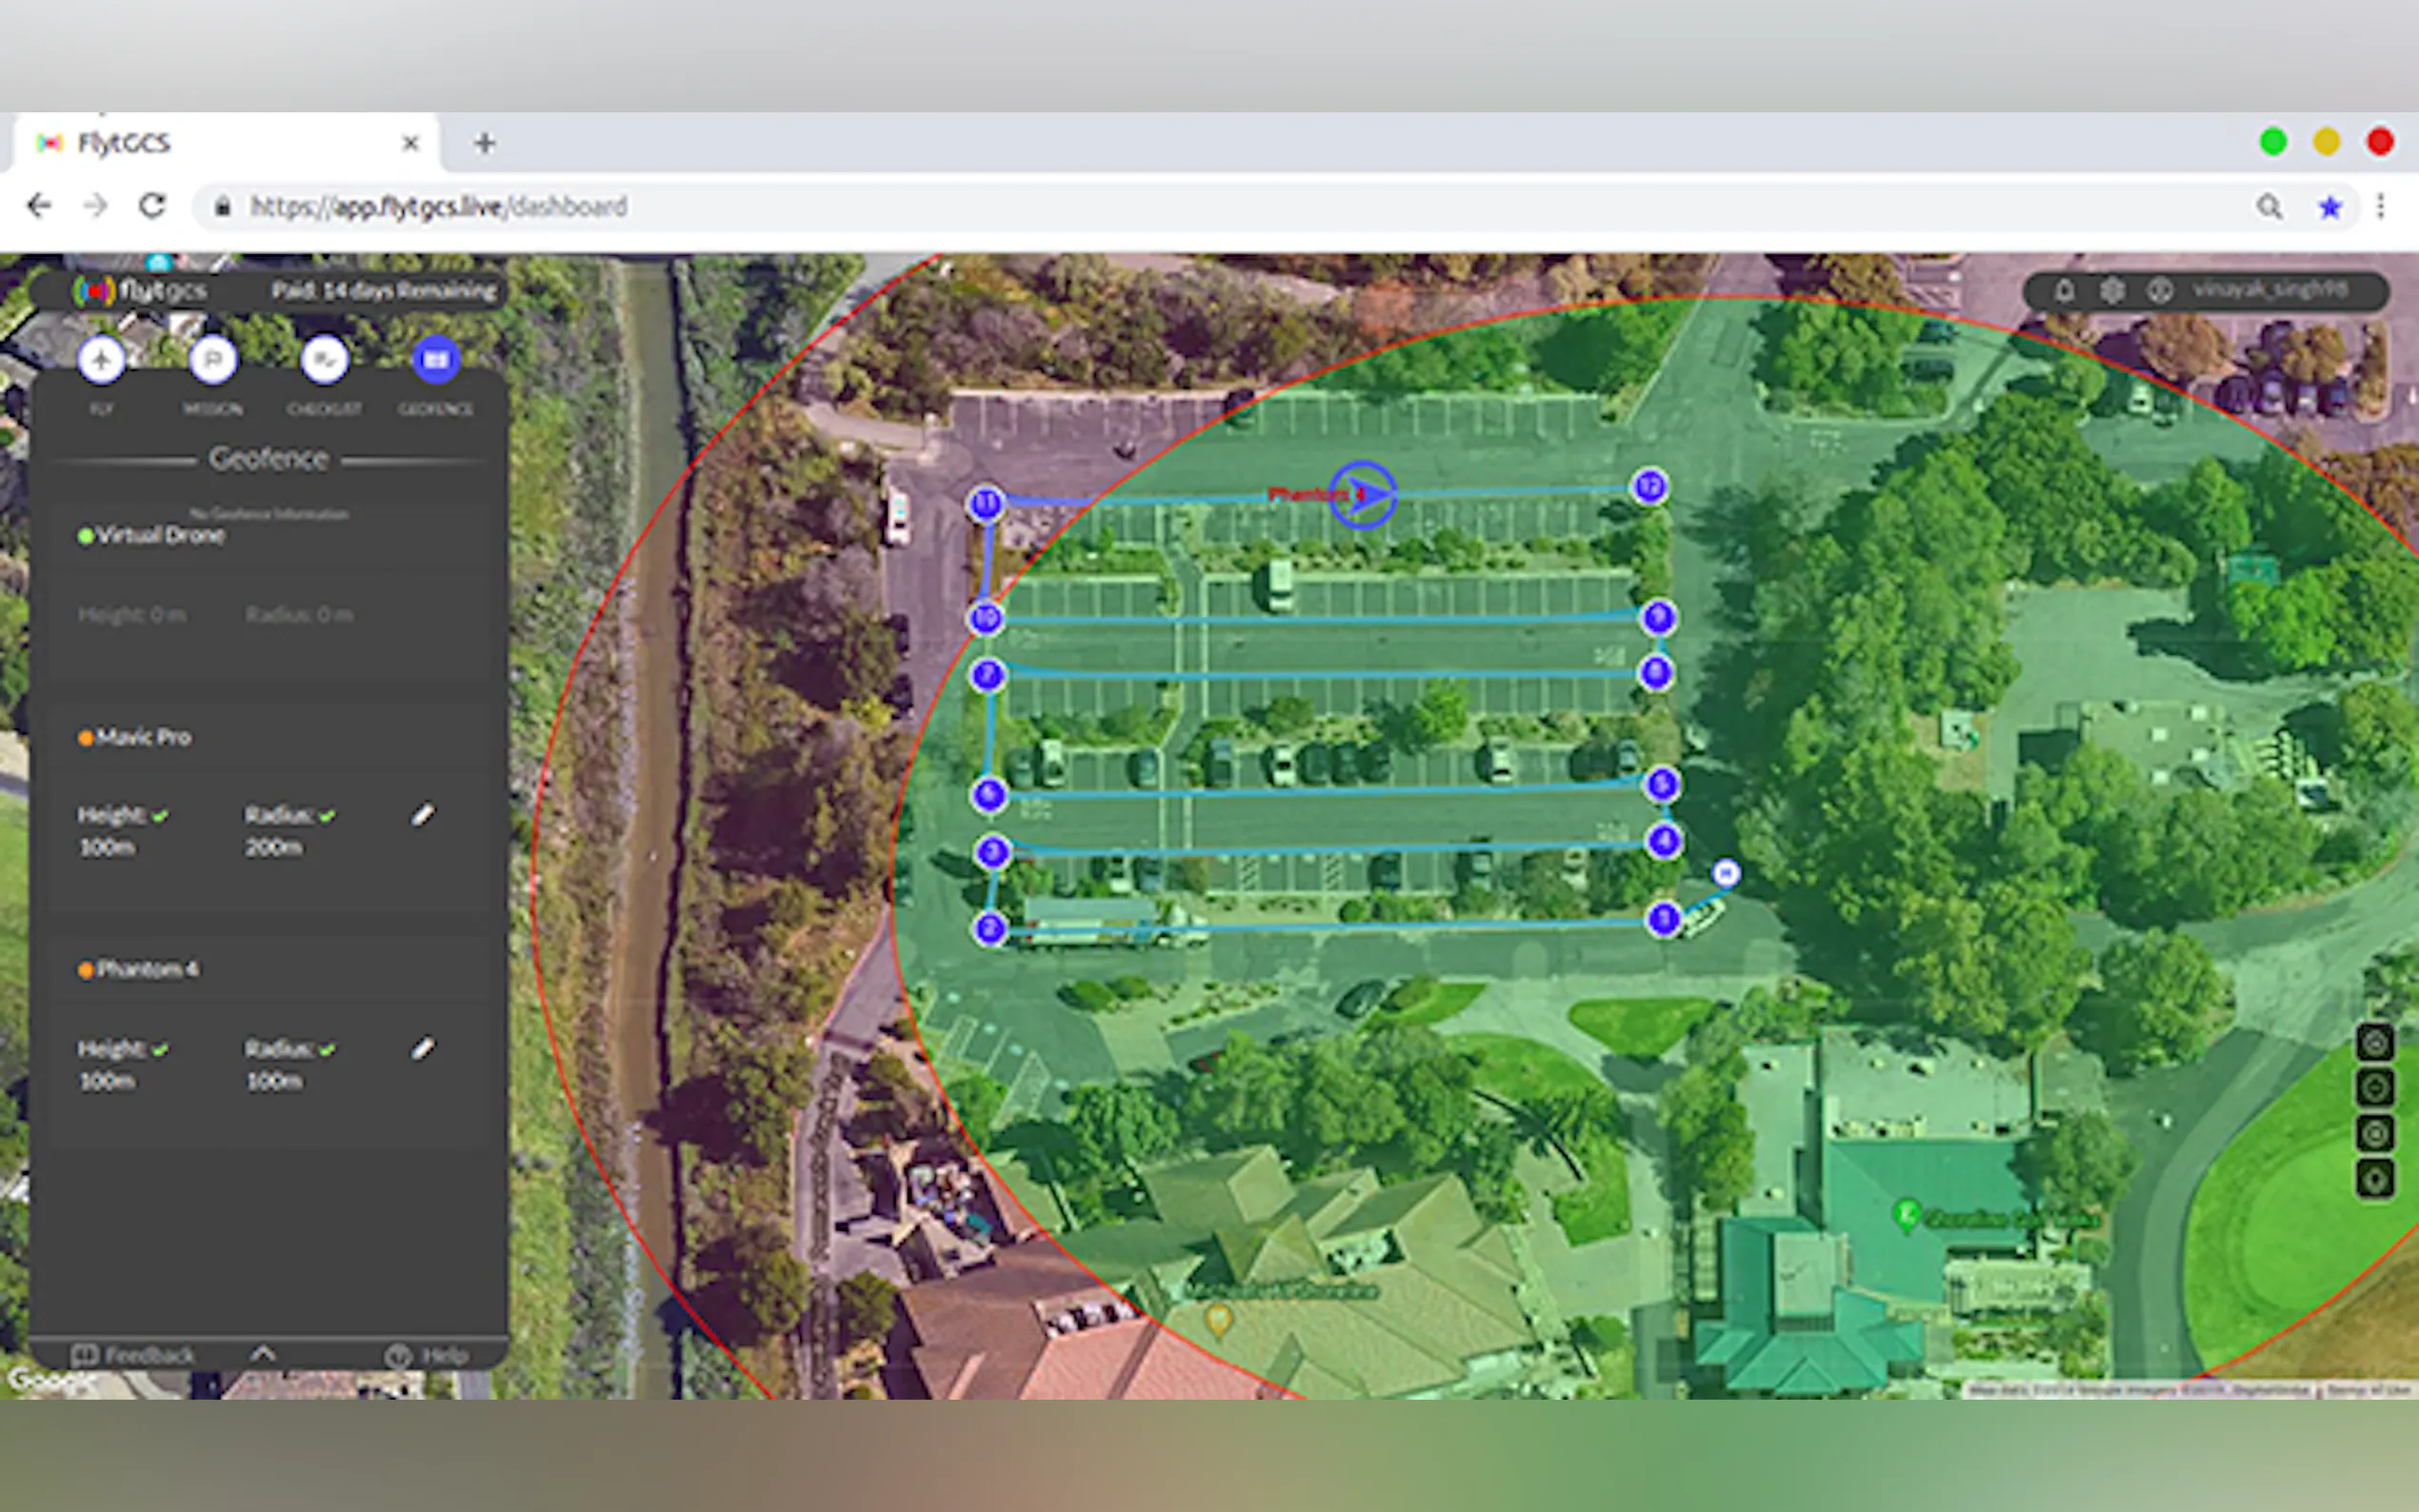This screenshot has height=1512, width=2419.
Task: Select waypoint 11 on the mission path
Action: coord(986,503)
